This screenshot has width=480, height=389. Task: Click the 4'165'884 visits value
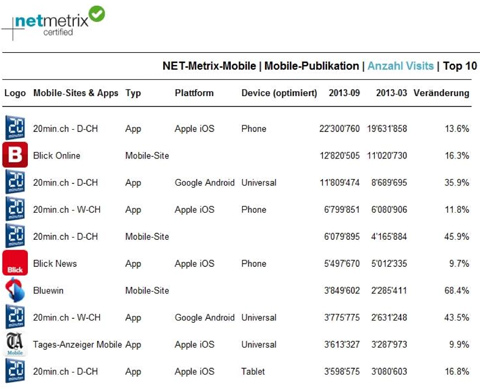389,237
